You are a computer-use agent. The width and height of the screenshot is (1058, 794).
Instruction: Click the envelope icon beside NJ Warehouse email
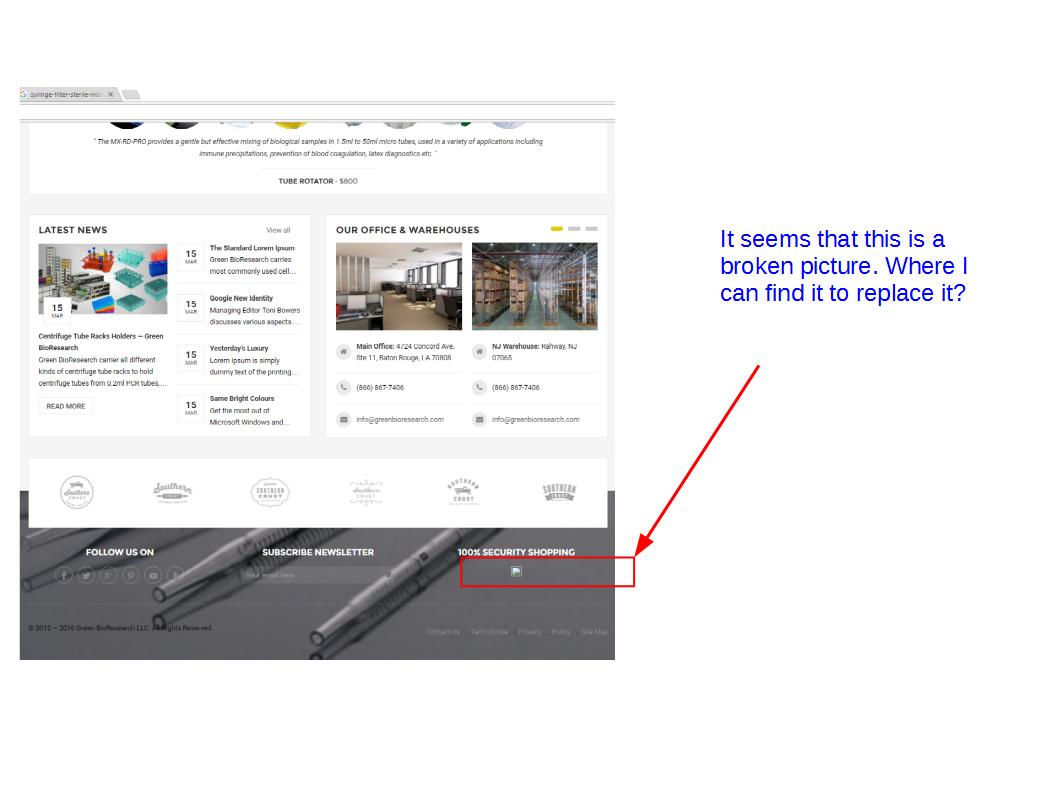[479, 420]
